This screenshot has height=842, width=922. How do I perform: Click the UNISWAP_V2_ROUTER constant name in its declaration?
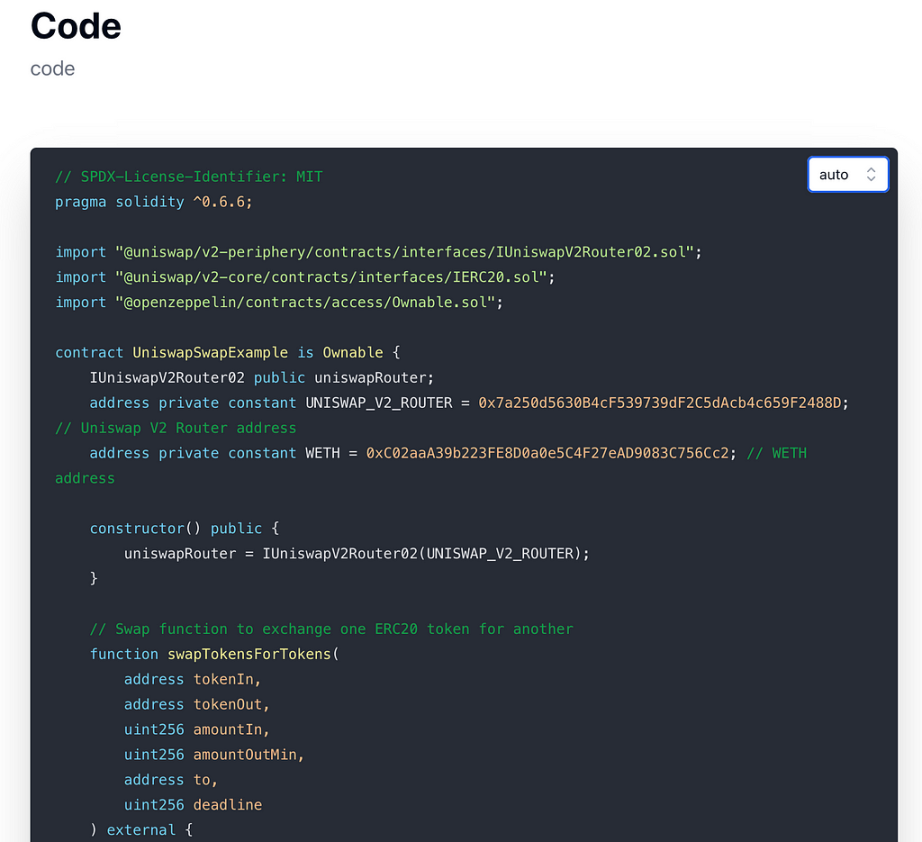pyautogui.click(x=379, y=403)
